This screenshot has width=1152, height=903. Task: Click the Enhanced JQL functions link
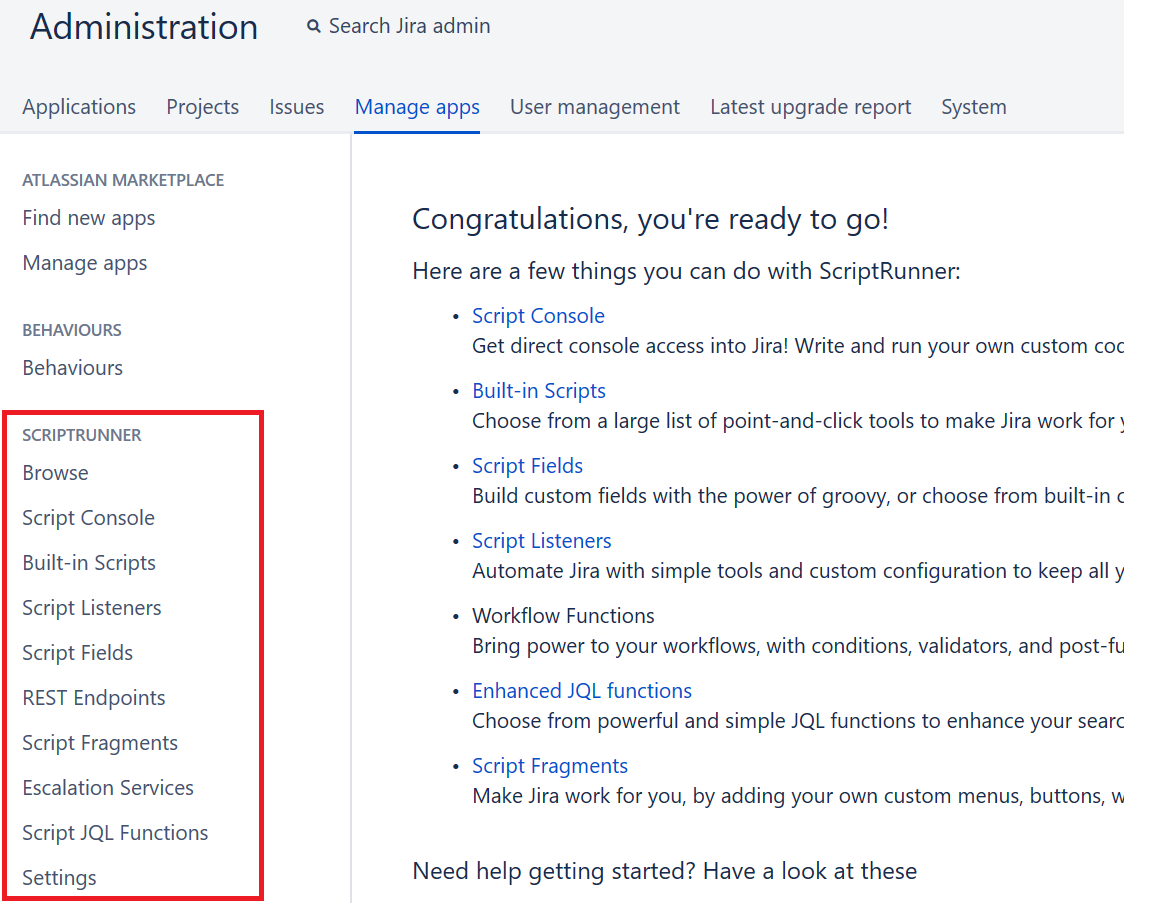pyautogui.click(x=582, y=691)
